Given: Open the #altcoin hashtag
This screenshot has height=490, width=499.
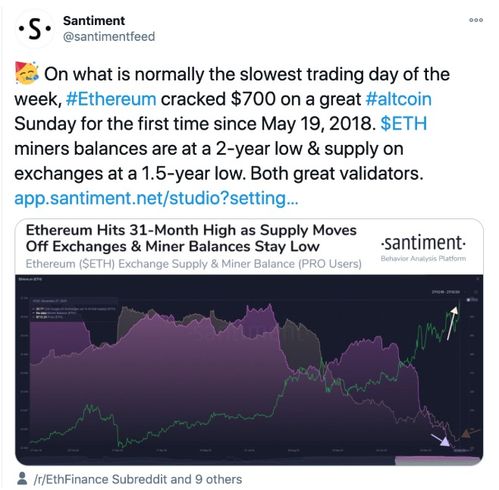Looking at the screenshot, I should [398, 99].
